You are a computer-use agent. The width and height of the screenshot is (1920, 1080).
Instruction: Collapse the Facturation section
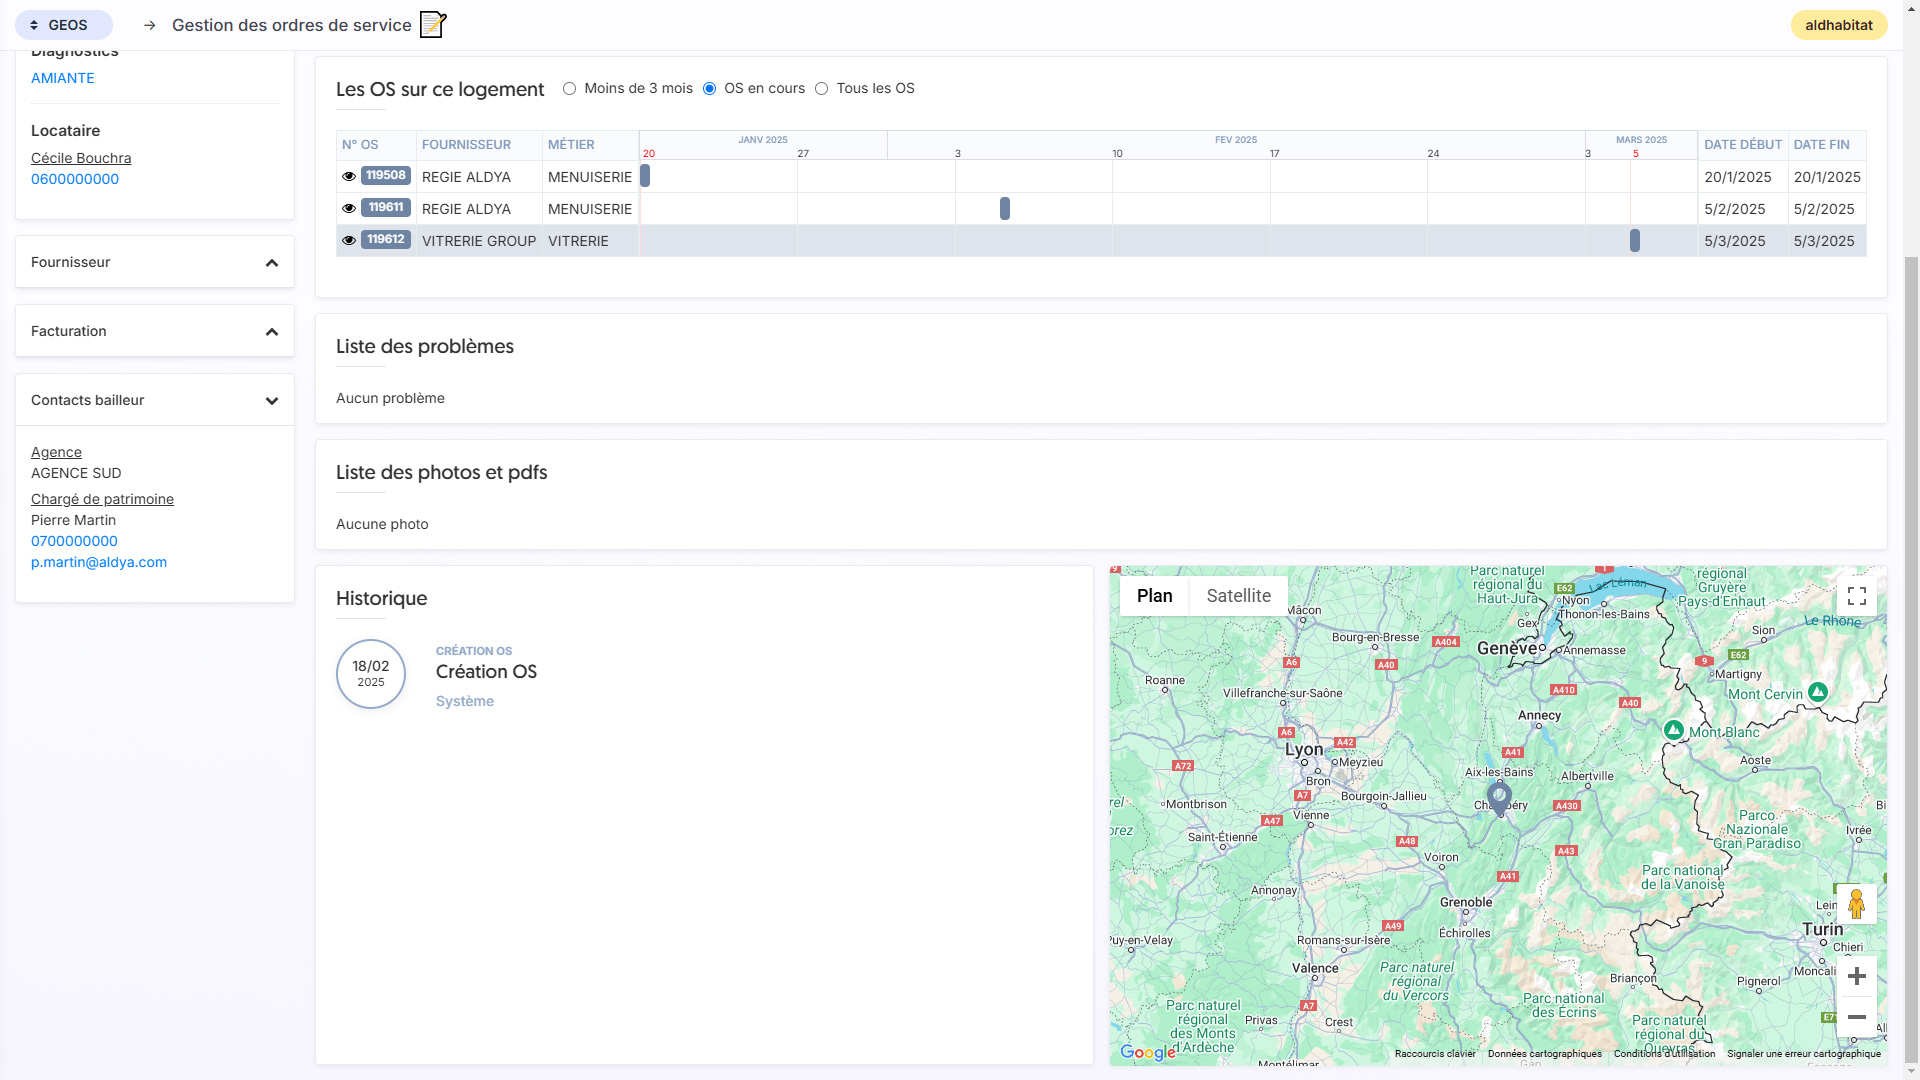coord(271,330)
